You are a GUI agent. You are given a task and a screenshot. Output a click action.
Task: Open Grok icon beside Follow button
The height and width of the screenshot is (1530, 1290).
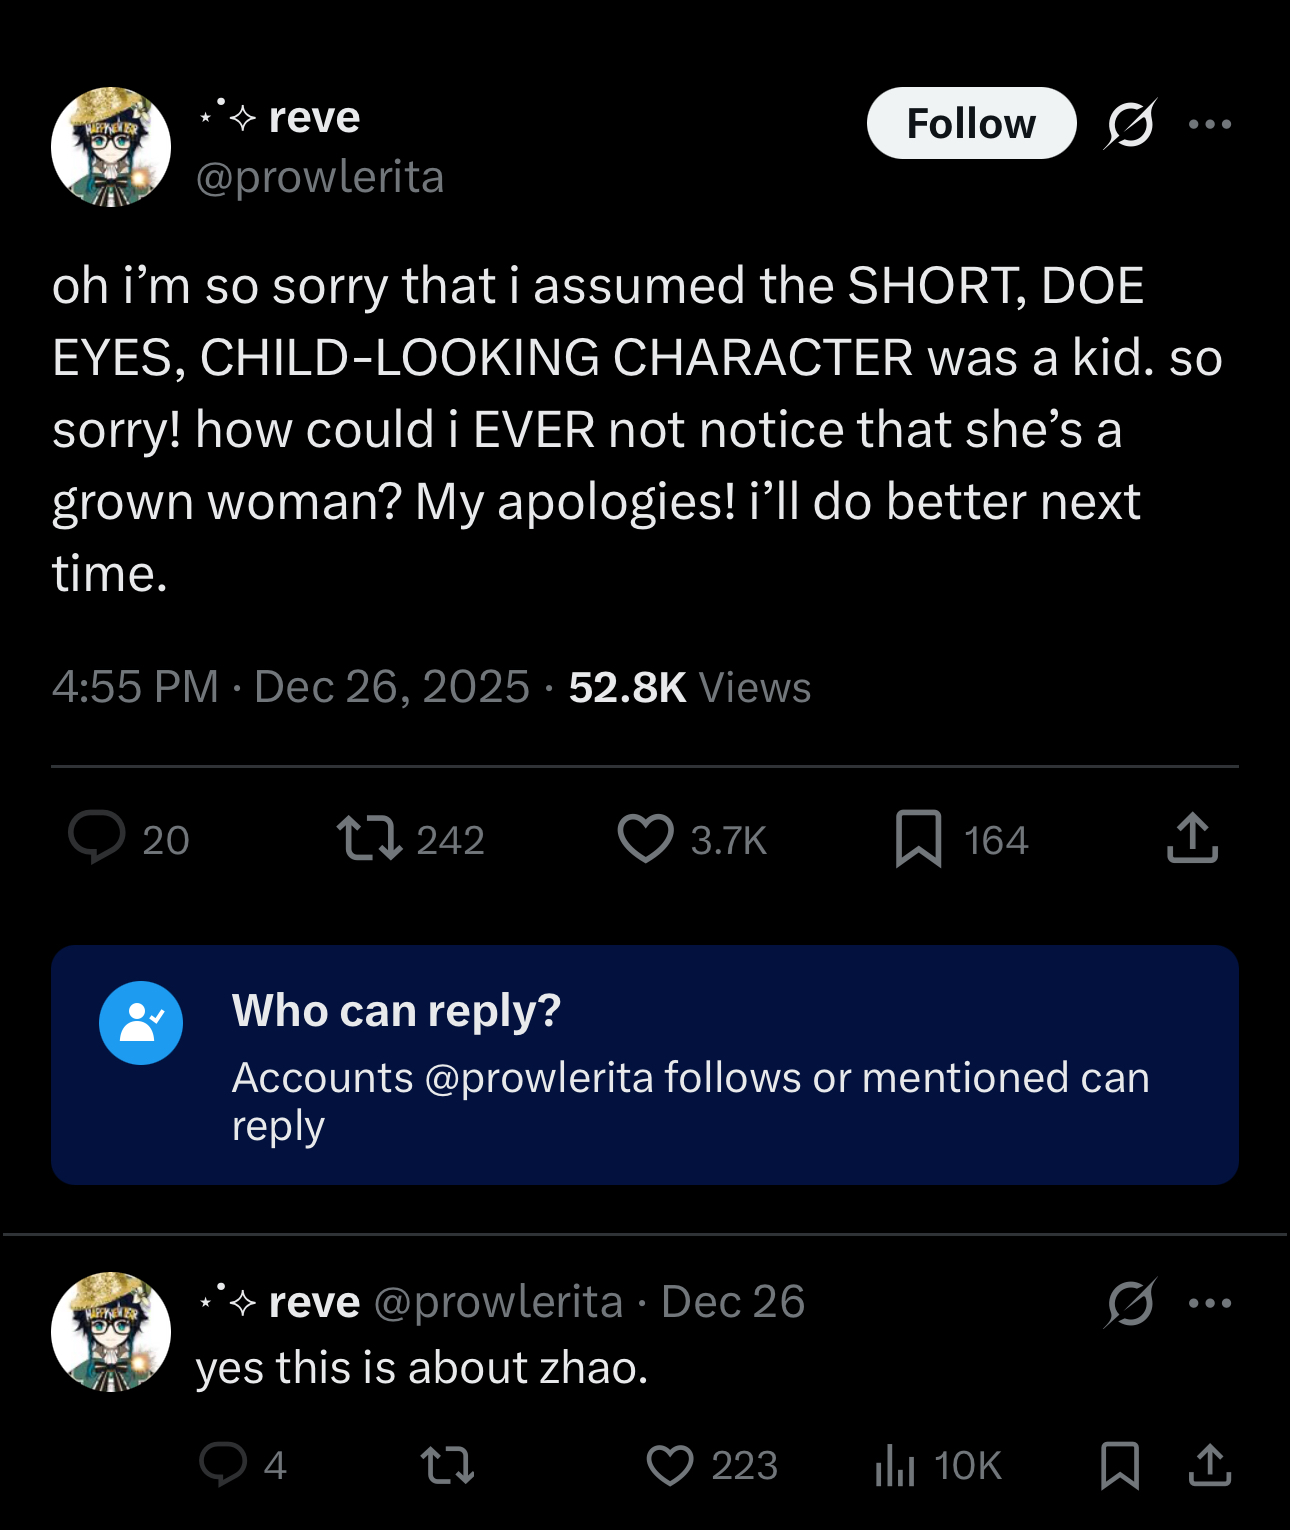tap(1130, 124)
